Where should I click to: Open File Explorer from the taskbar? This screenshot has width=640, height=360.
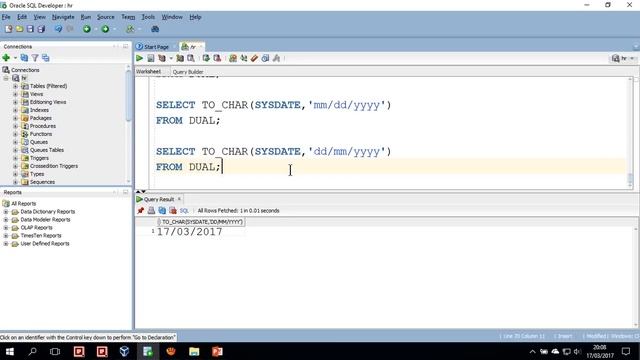click(194, 351)
